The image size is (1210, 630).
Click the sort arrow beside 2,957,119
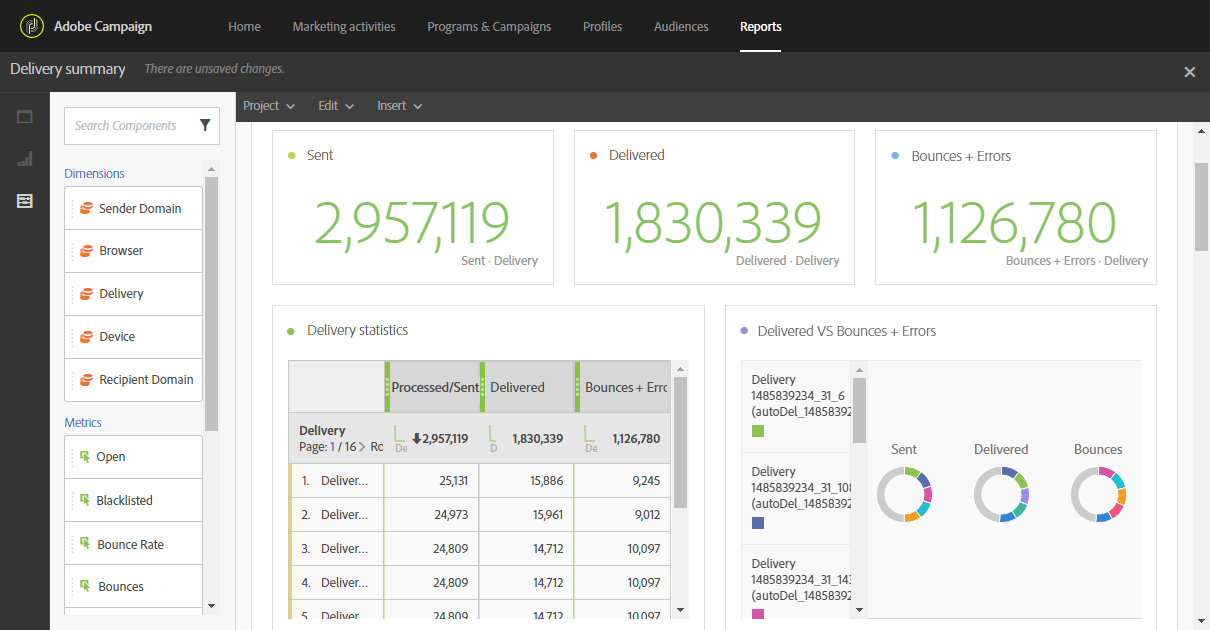click(x=416, y=439)
